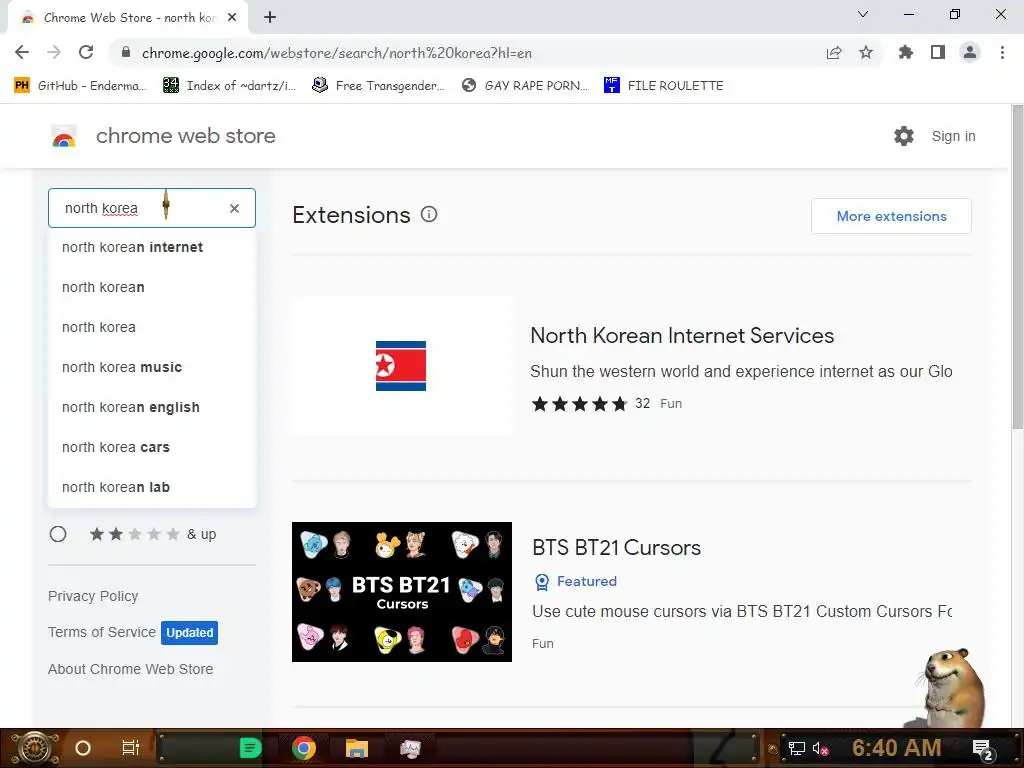Choose the suggestion north korea
This screenshot has width=1024, height=768.
[x=152, y=327]
